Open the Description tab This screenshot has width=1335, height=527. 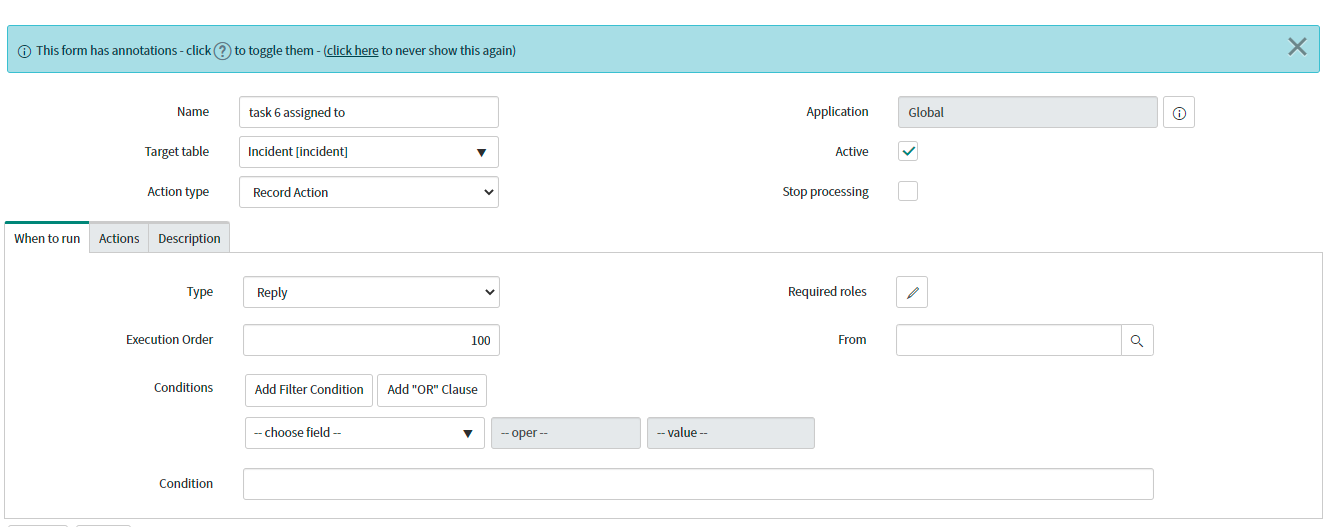(189, 238)
